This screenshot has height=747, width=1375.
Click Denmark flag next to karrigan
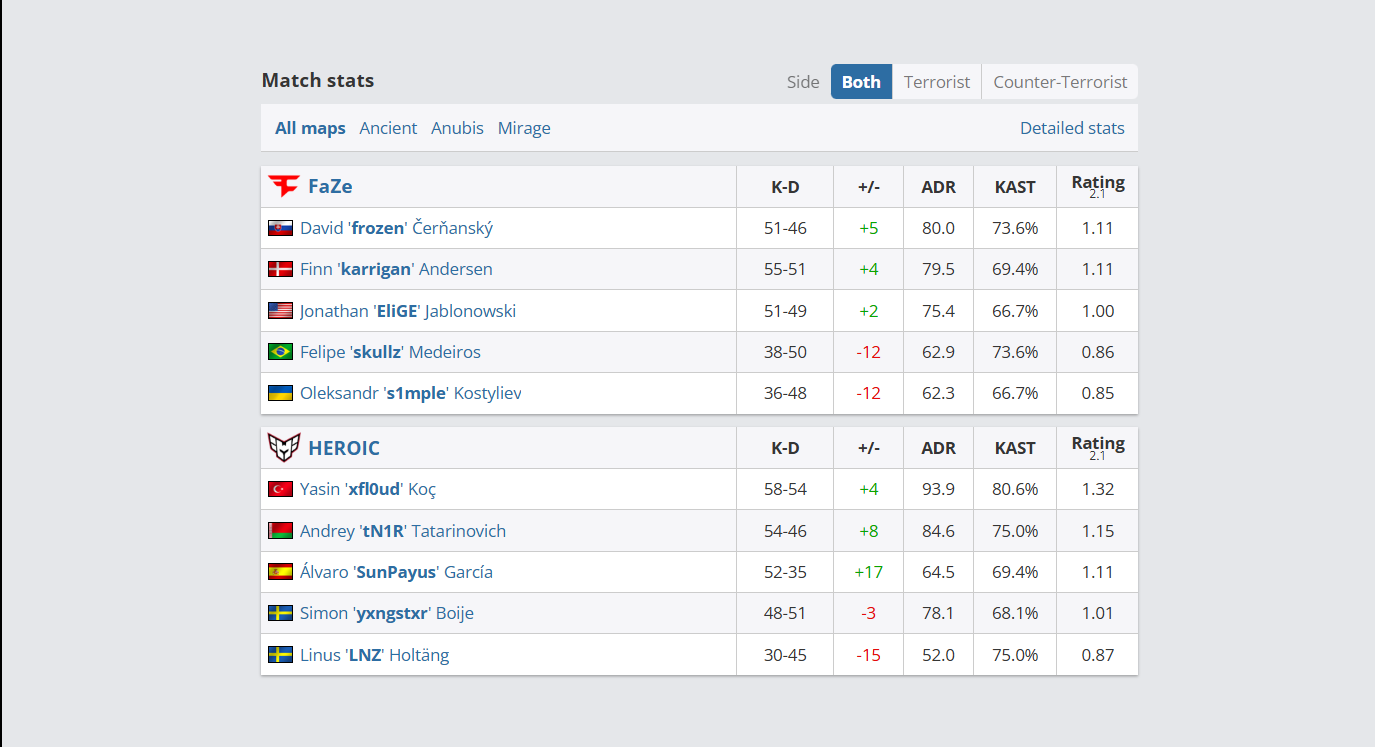pos(280,269)
